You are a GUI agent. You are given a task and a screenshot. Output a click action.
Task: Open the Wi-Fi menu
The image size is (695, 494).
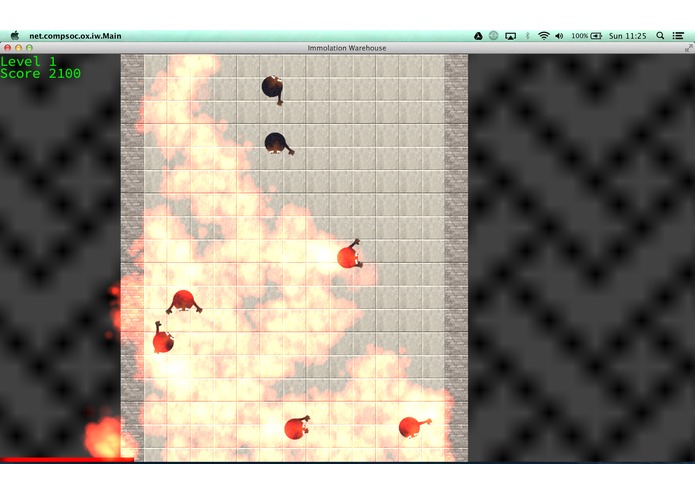[x=543, y=35]
